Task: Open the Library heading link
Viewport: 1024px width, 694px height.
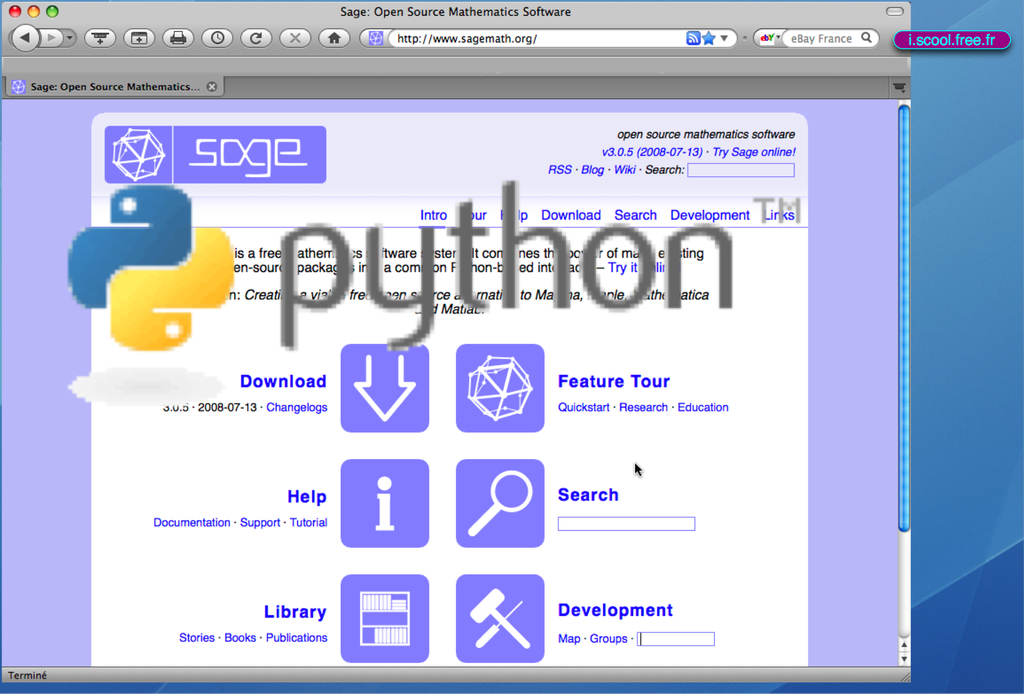Action: 295,612
